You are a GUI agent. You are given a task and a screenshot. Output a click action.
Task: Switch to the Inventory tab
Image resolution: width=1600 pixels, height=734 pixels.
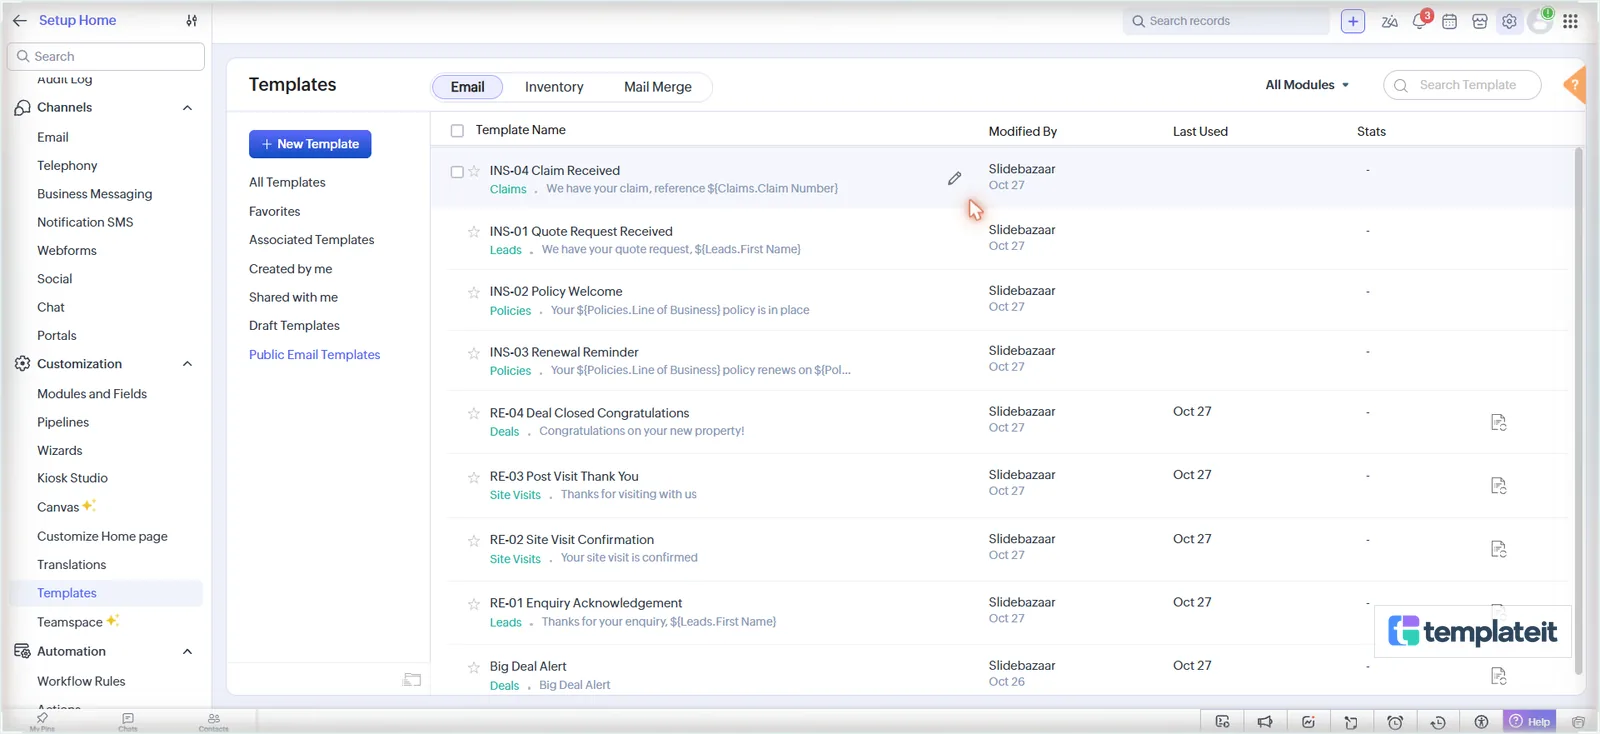554,87
